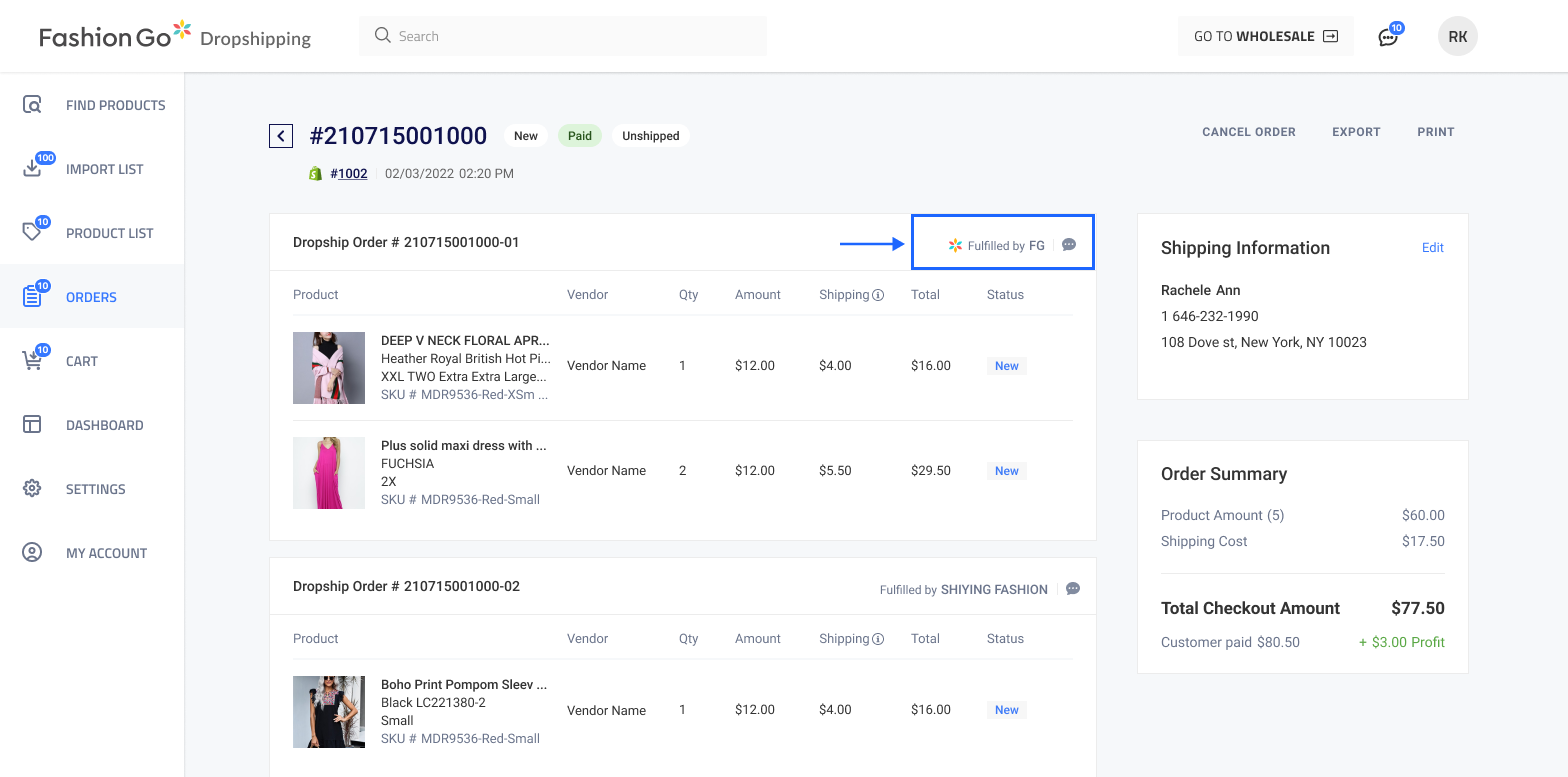
Task: Click the RK user avatar
Action: 1457,36
